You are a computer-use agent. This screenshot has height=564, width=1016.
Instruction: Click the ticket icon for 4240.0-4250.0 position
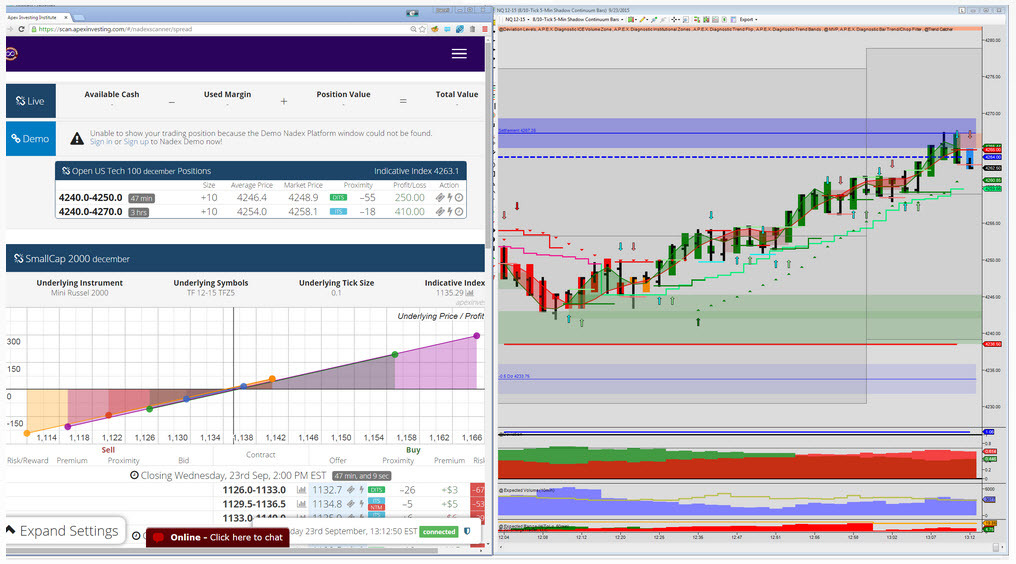pyautogui.click(x=440, y=198)
